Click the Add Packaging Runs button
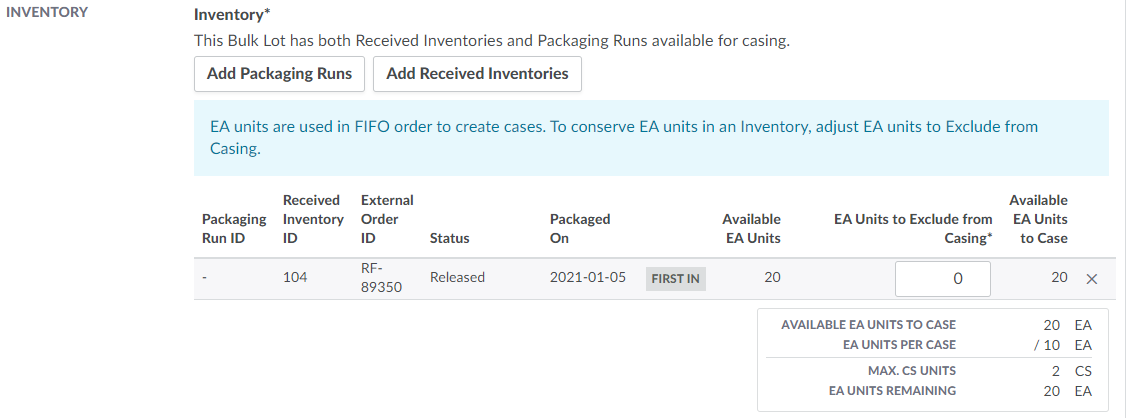This screenshot has width=1126, height=418. pos(279,74)
